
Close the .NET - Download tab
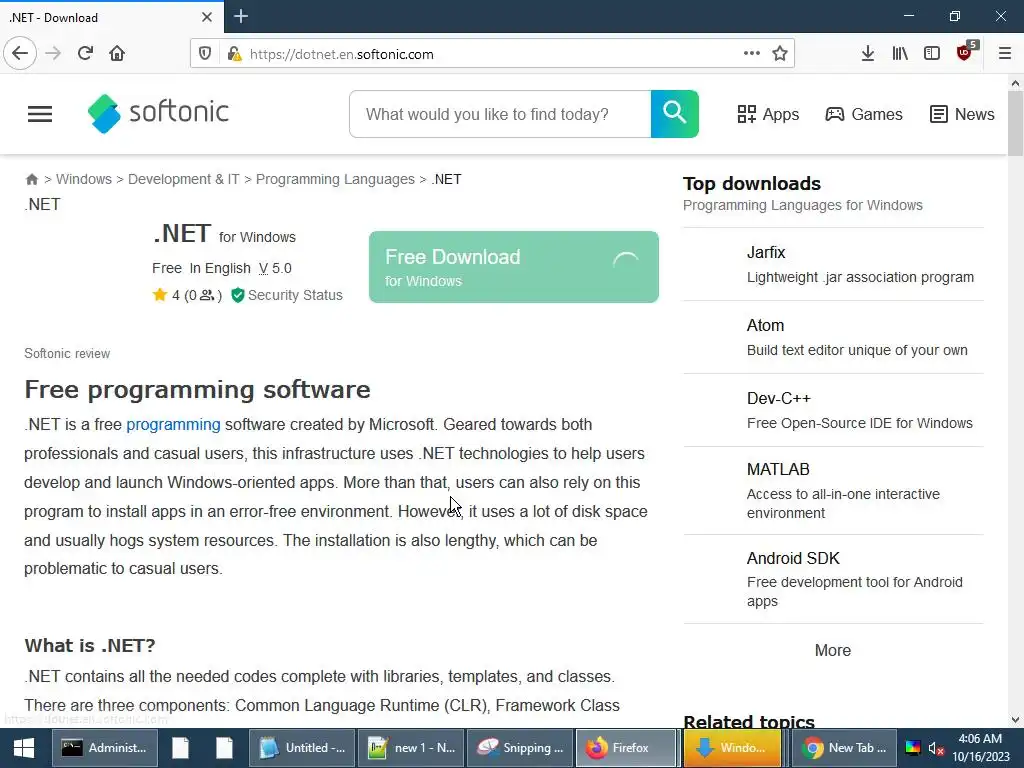[207, 17]
